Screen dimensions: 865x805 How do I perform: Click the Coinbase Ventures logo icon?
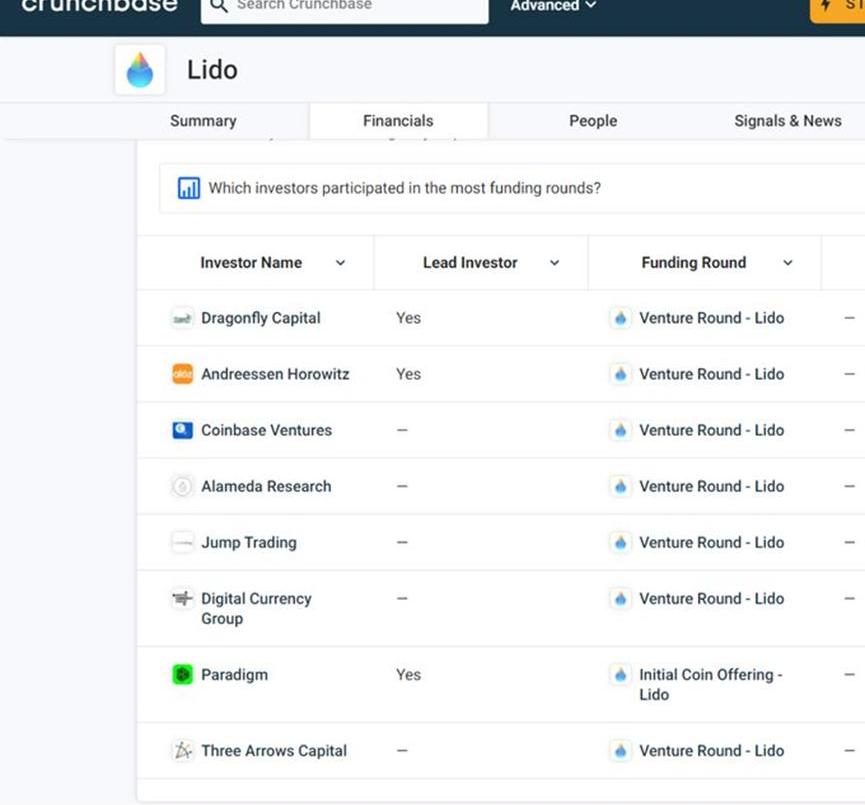click(183, 430)
